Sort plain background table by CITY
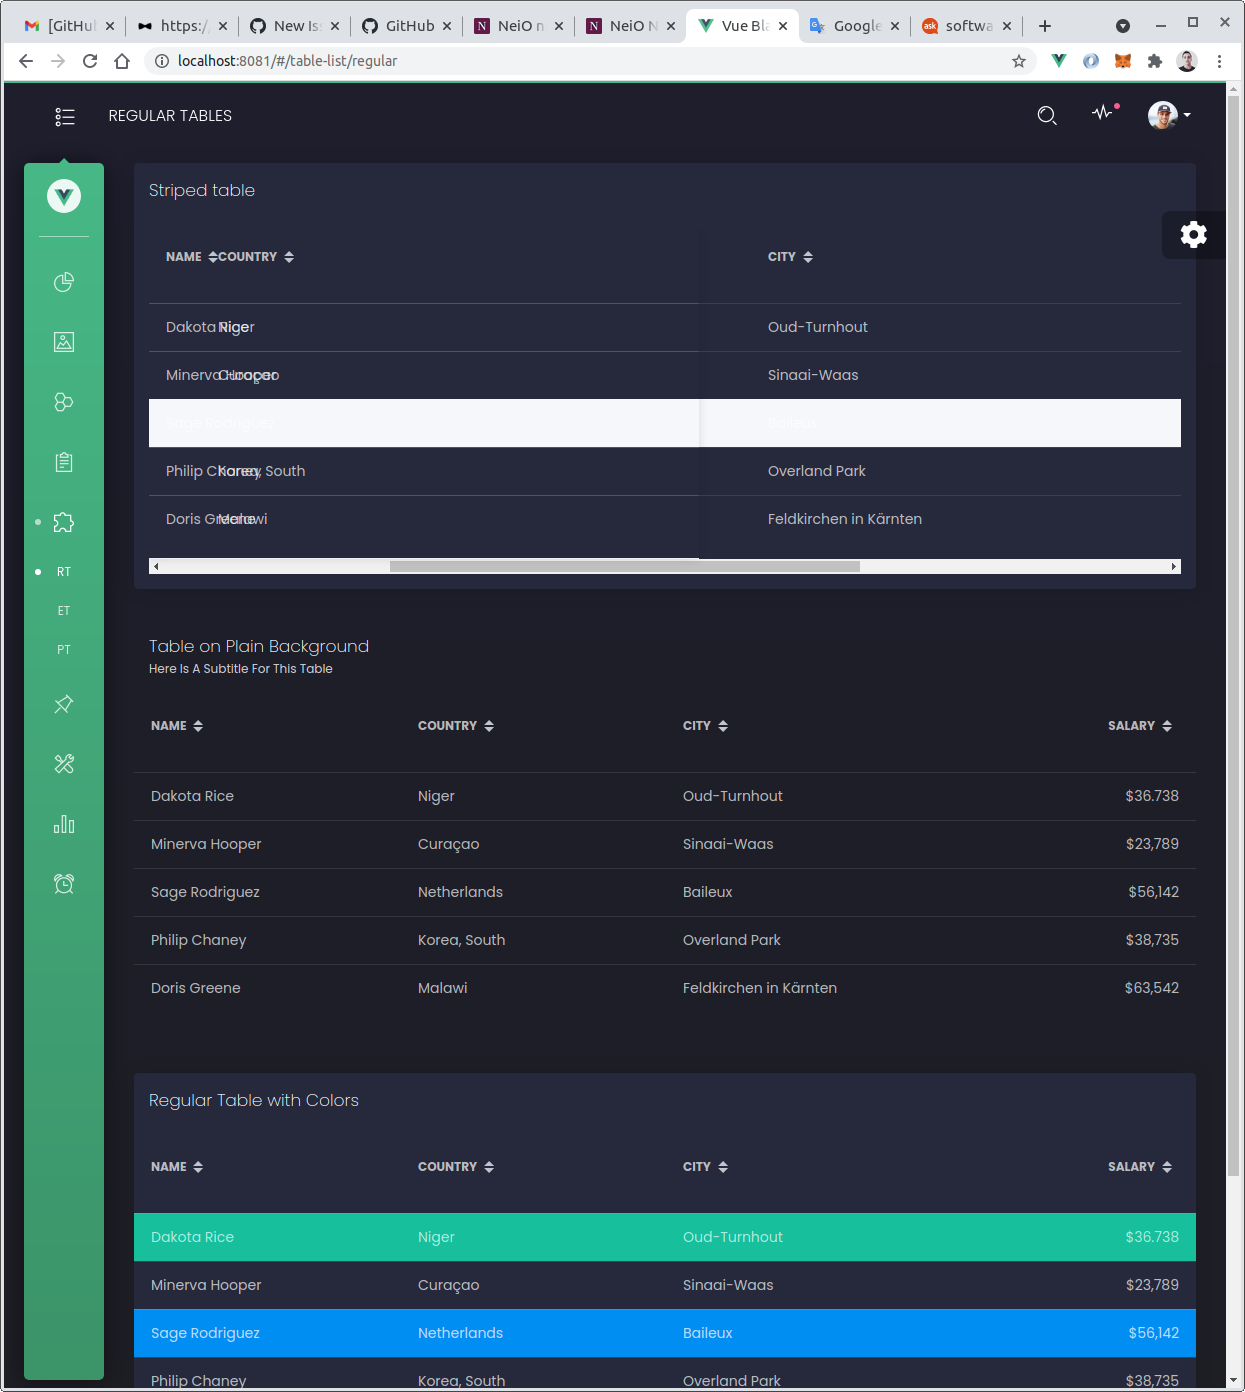The height and width of the screenshot is (1392, 1245). 705,726
